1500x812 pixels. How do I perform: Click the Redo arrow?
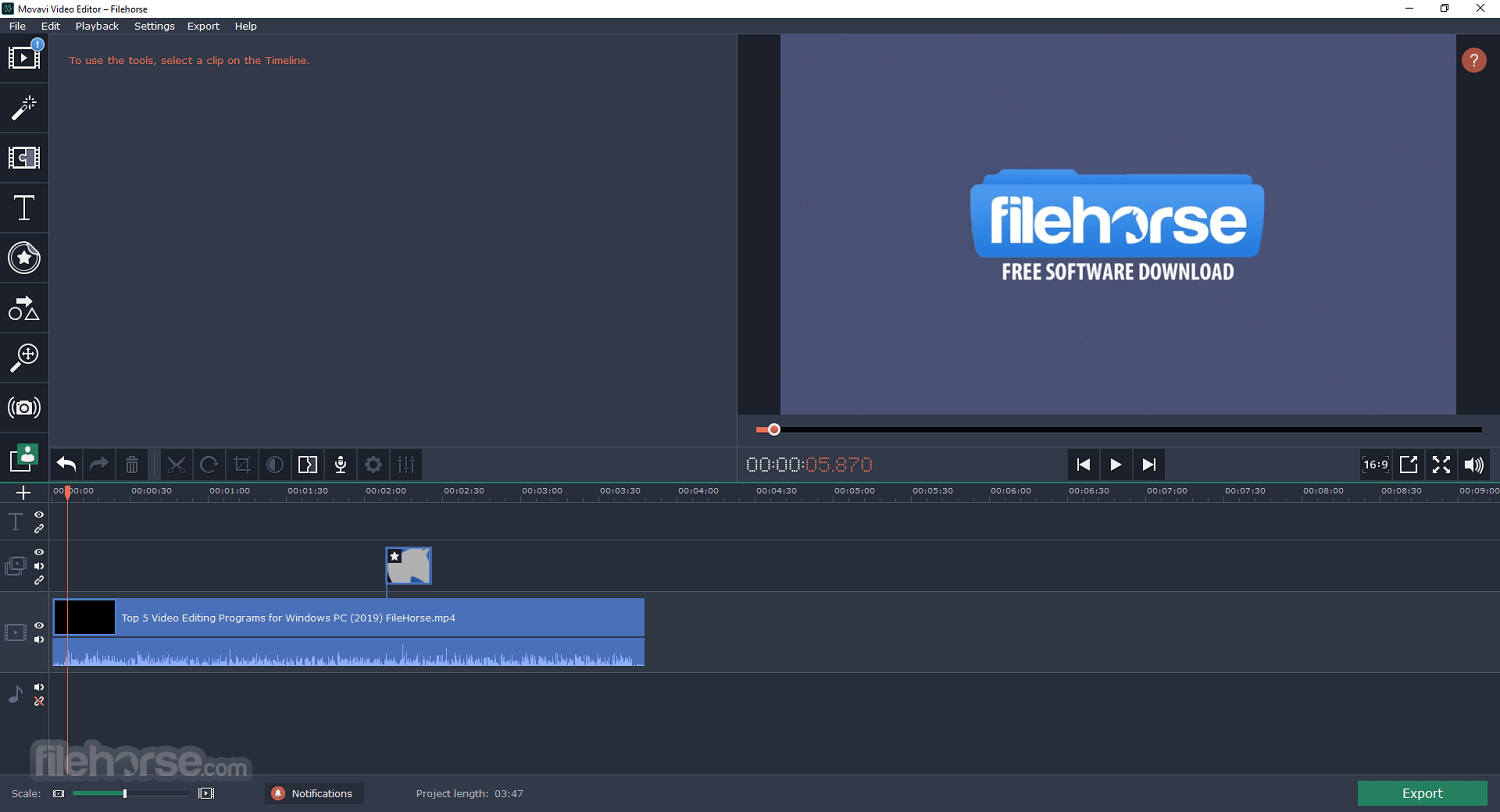tap(99, 464)
